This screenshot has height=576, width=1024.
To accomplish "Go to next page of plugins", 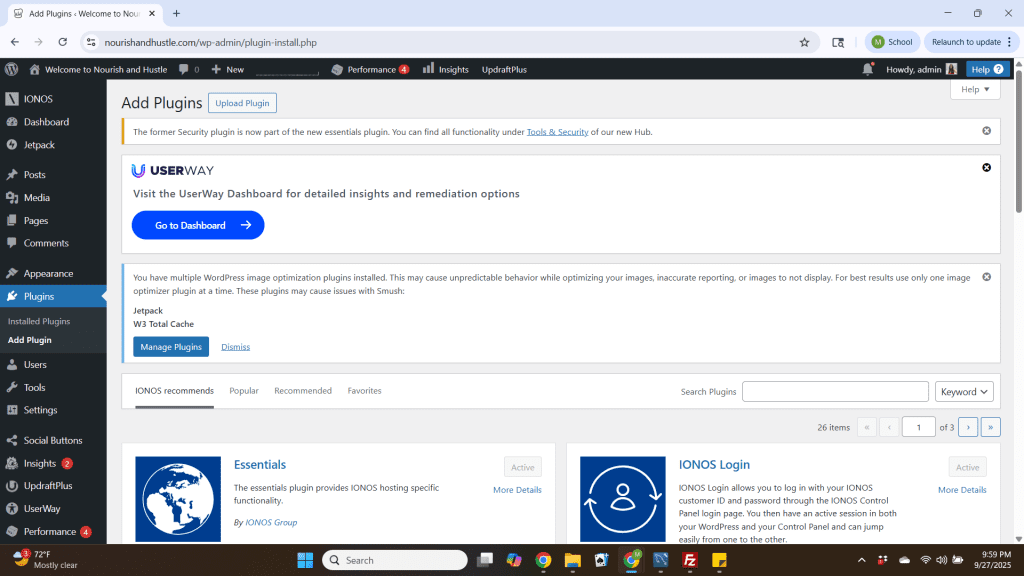I will (x=967, y=427).
